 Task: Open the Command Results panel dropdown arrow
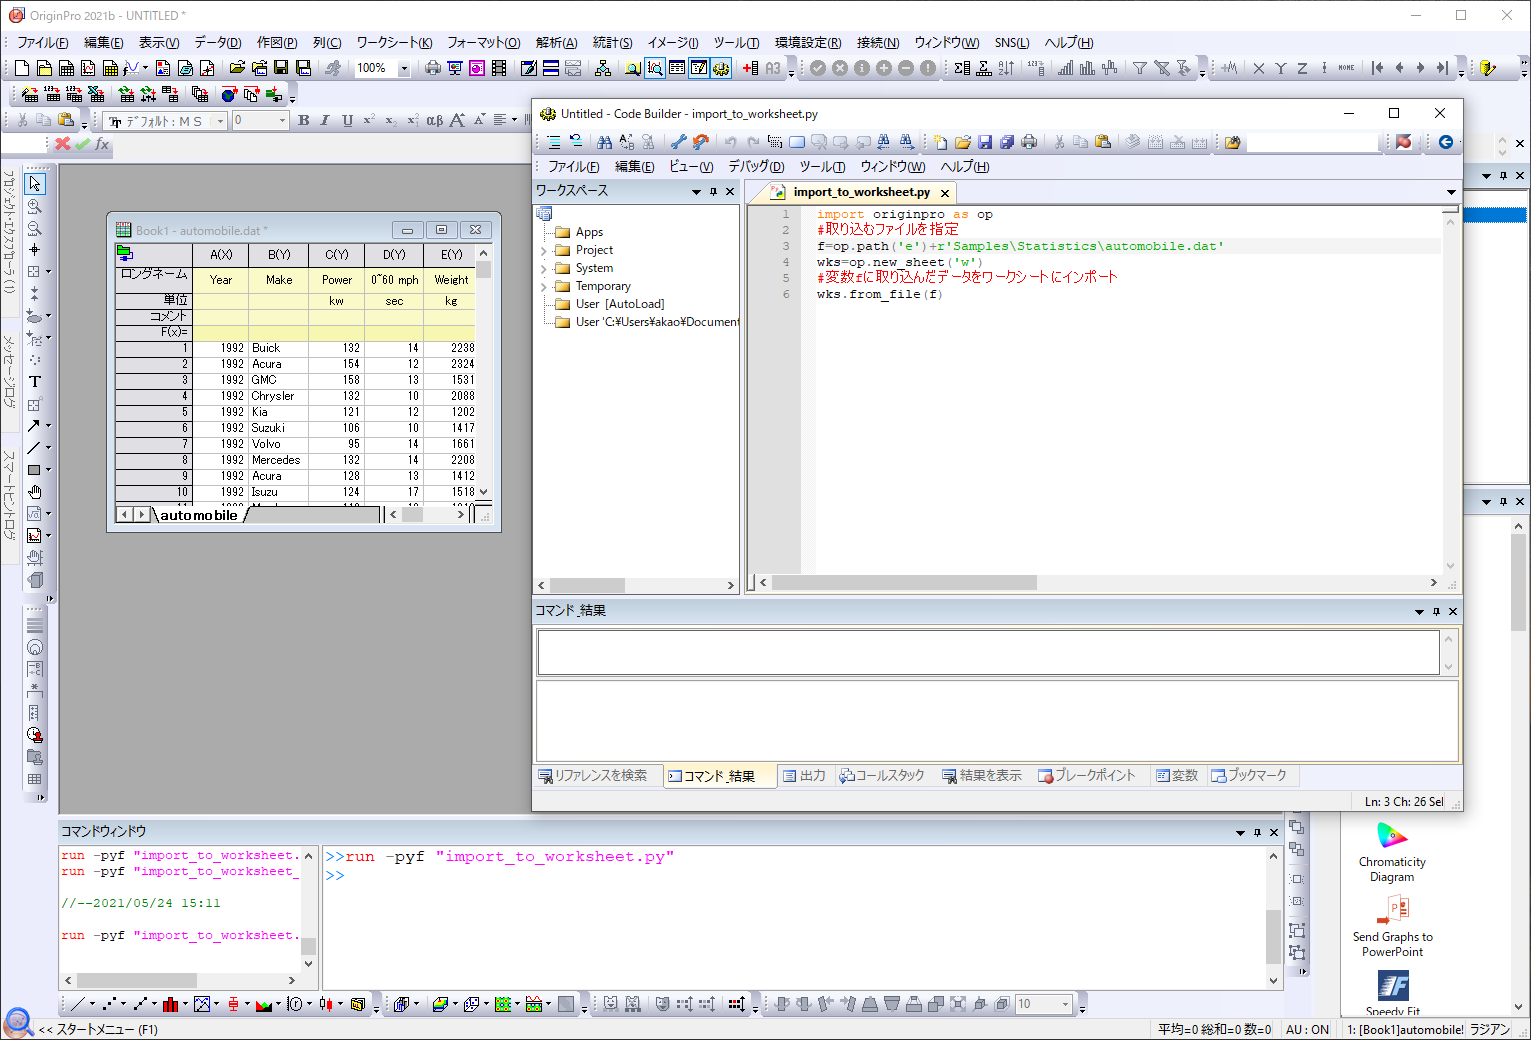click(1419, 611)
